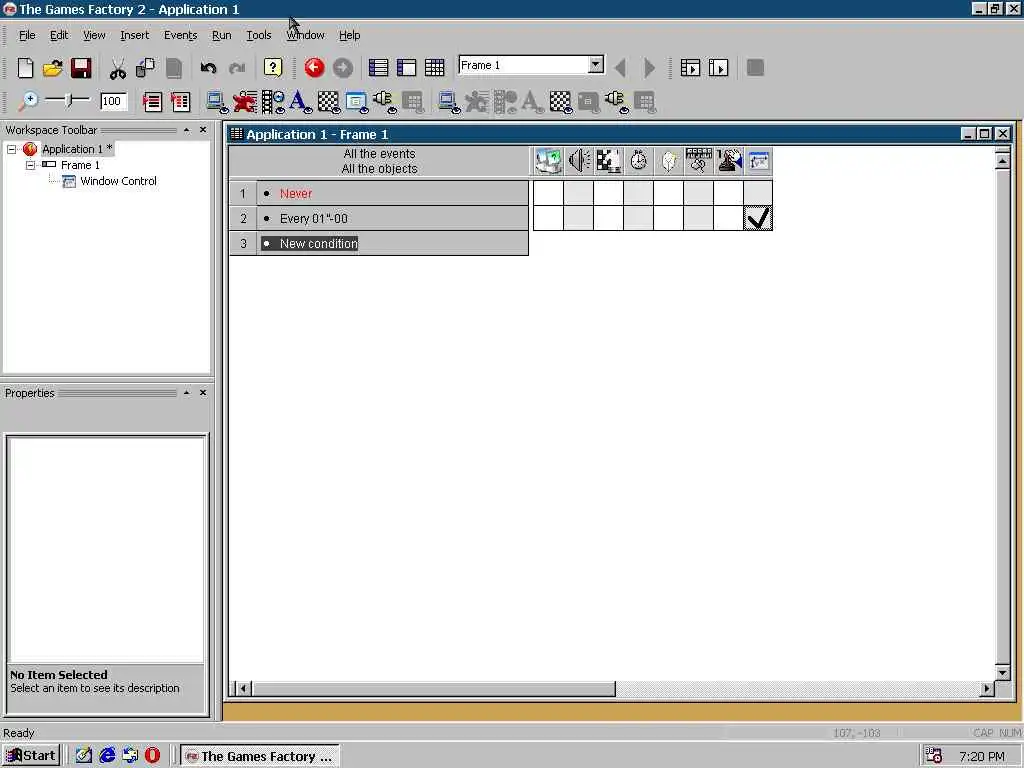Open the Insert menu
1024x768 pixels.
(x=135, y=35)
